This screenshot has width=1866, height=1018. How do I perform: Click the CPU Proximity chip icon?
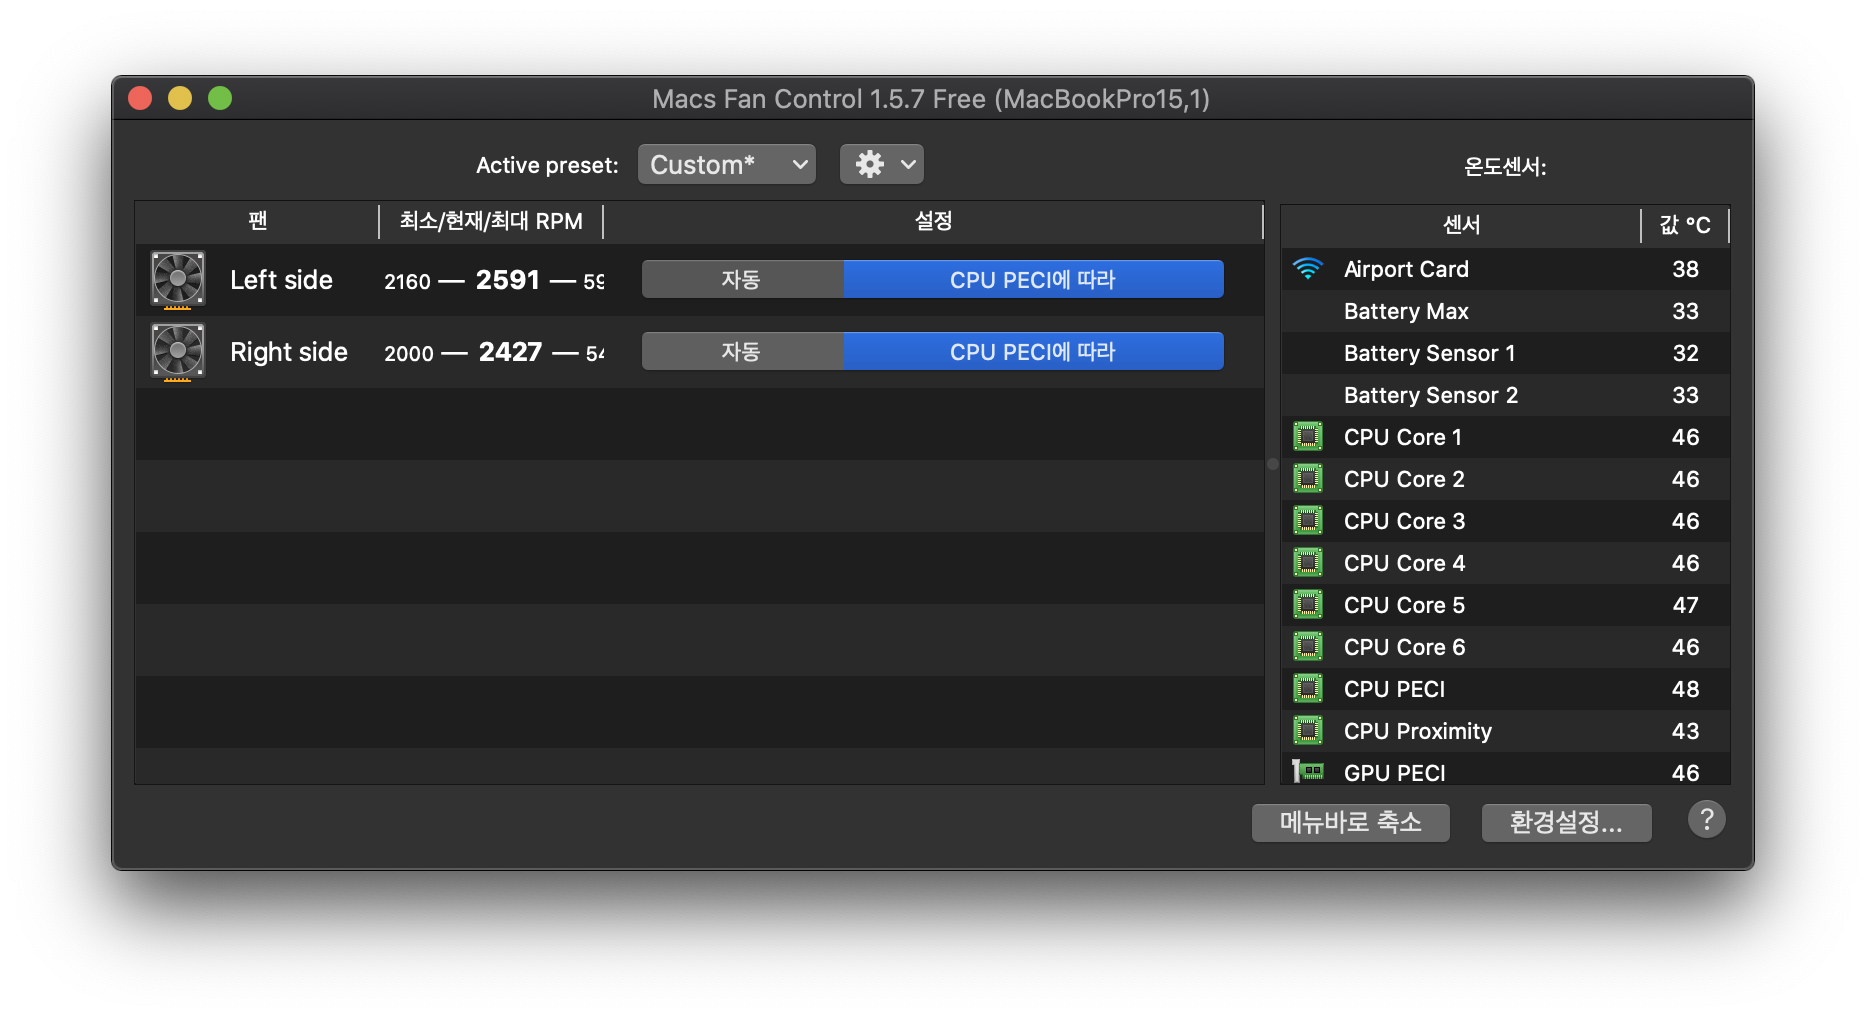1308,731
